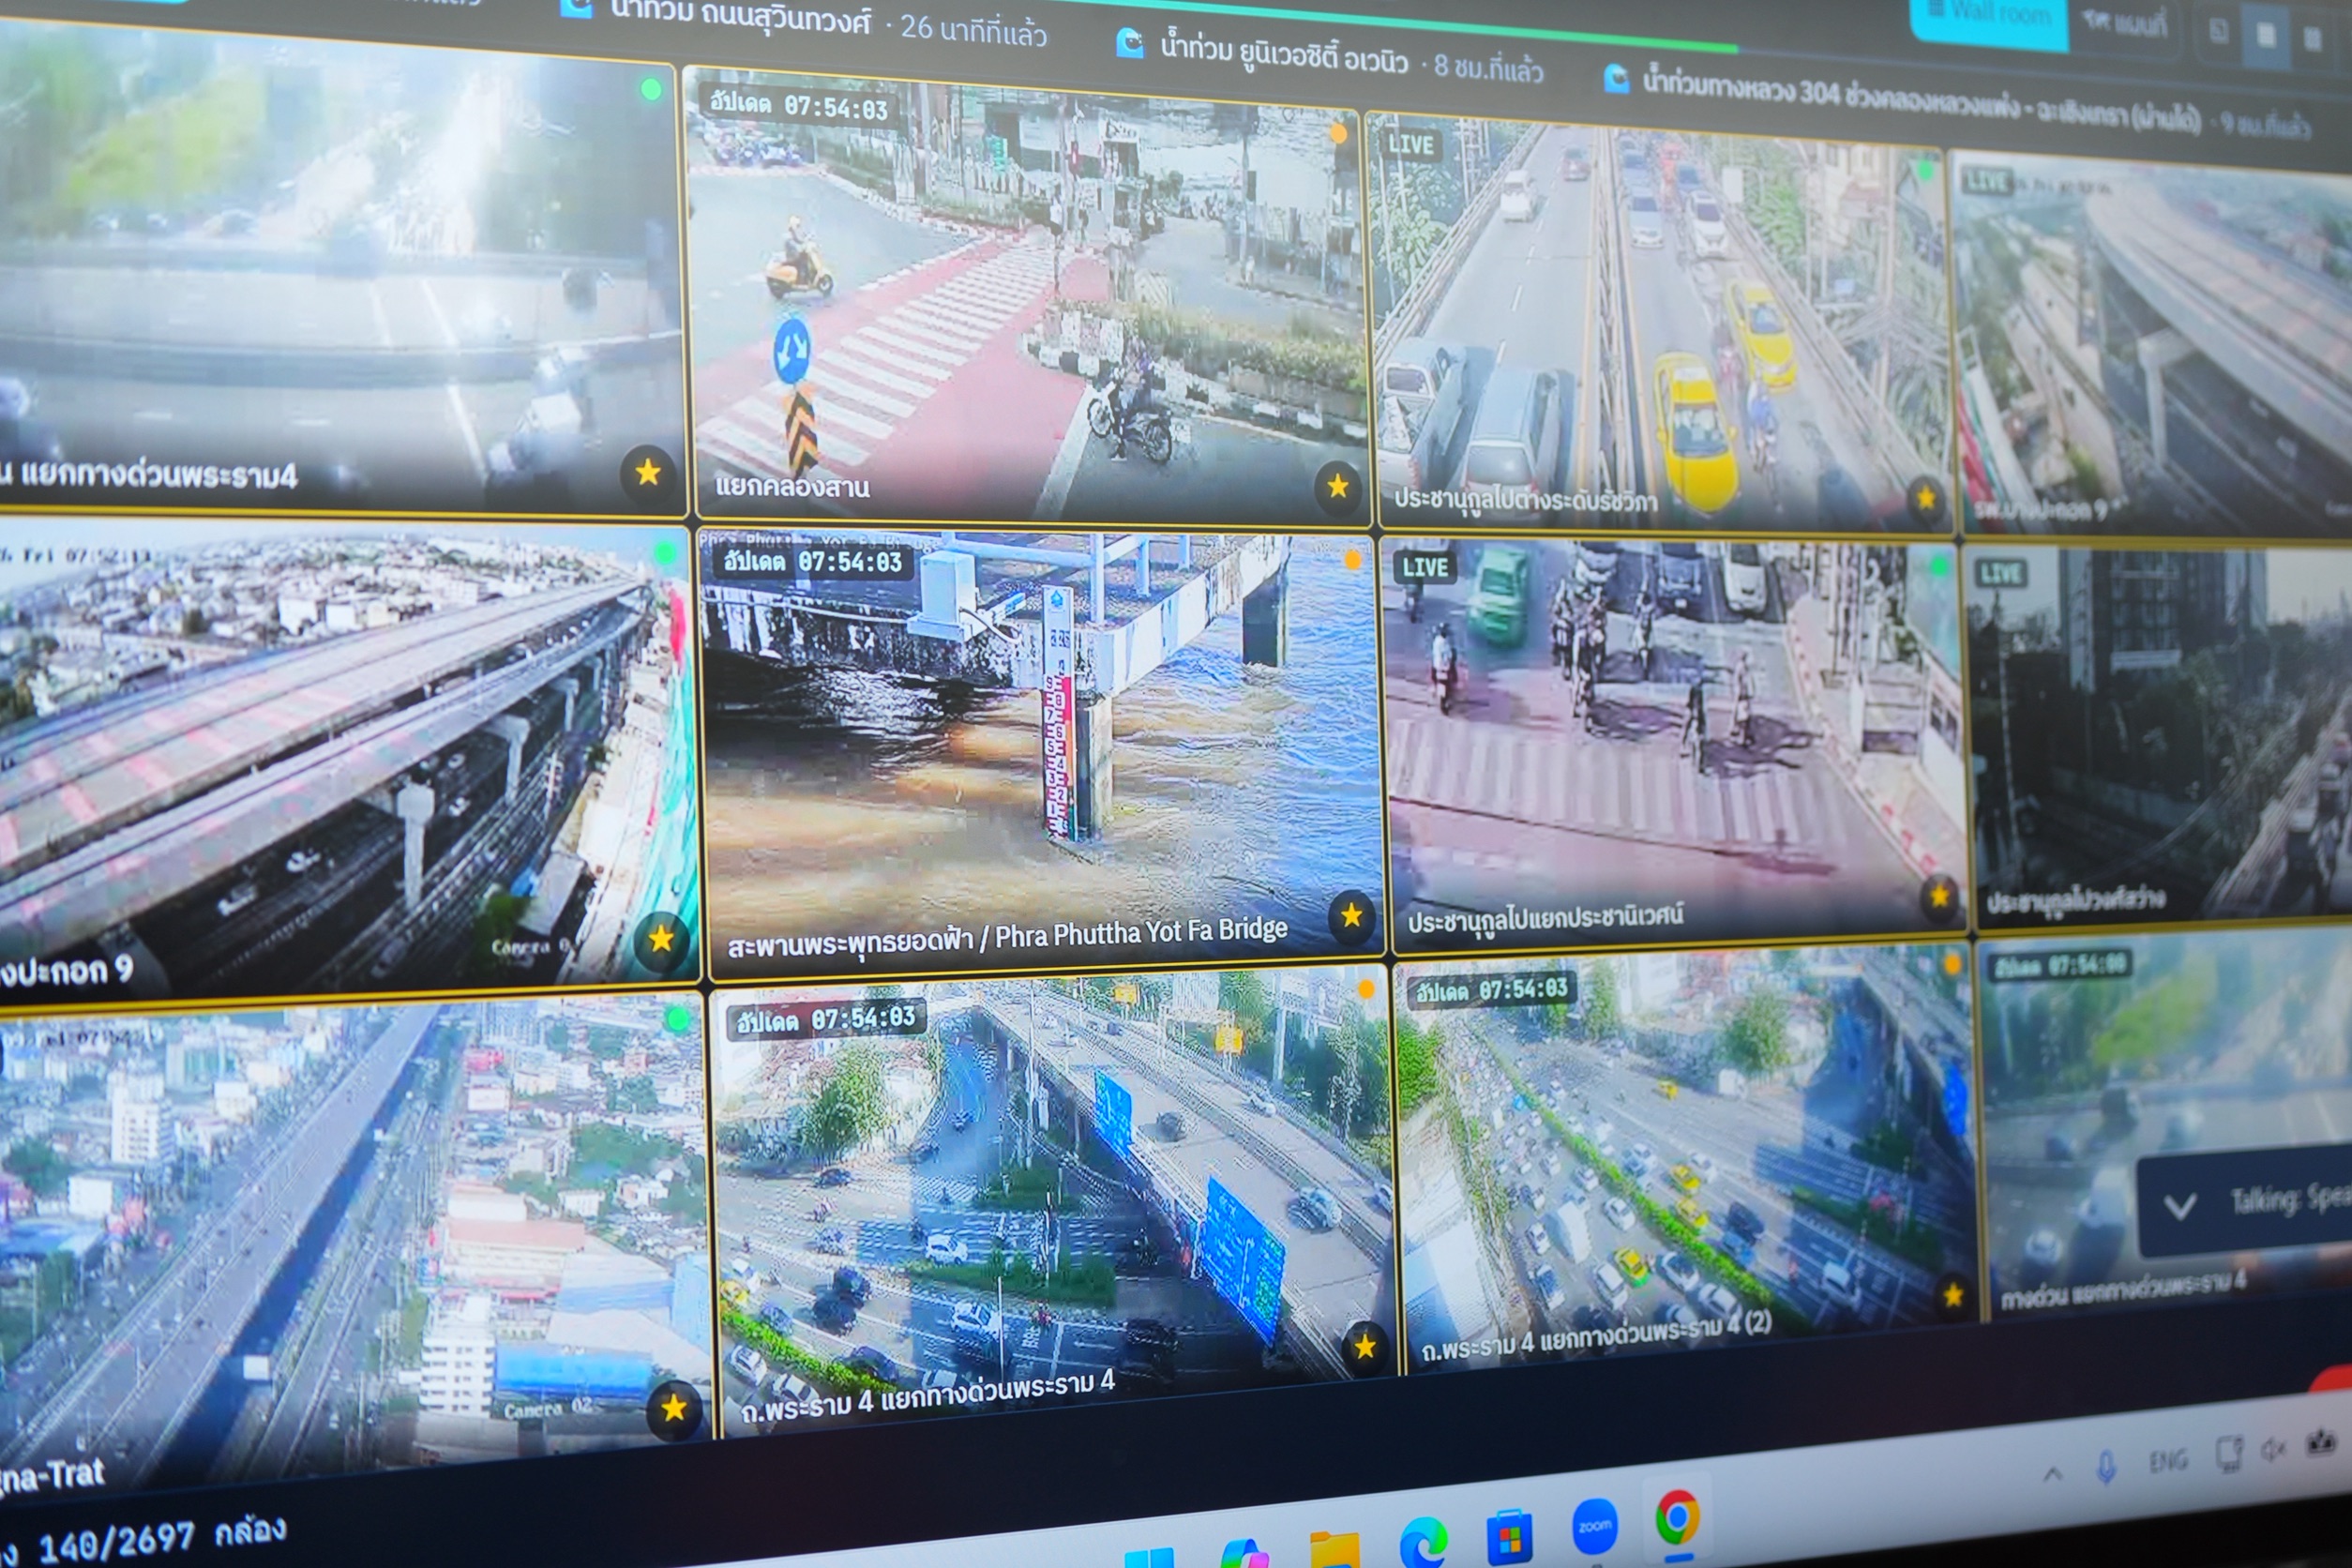Image resolution: width=2352 pixels, height=1568 pixels.
Task: Switch to the Wall room tab
Action: pyautogui.click(x=1988, y=18)
